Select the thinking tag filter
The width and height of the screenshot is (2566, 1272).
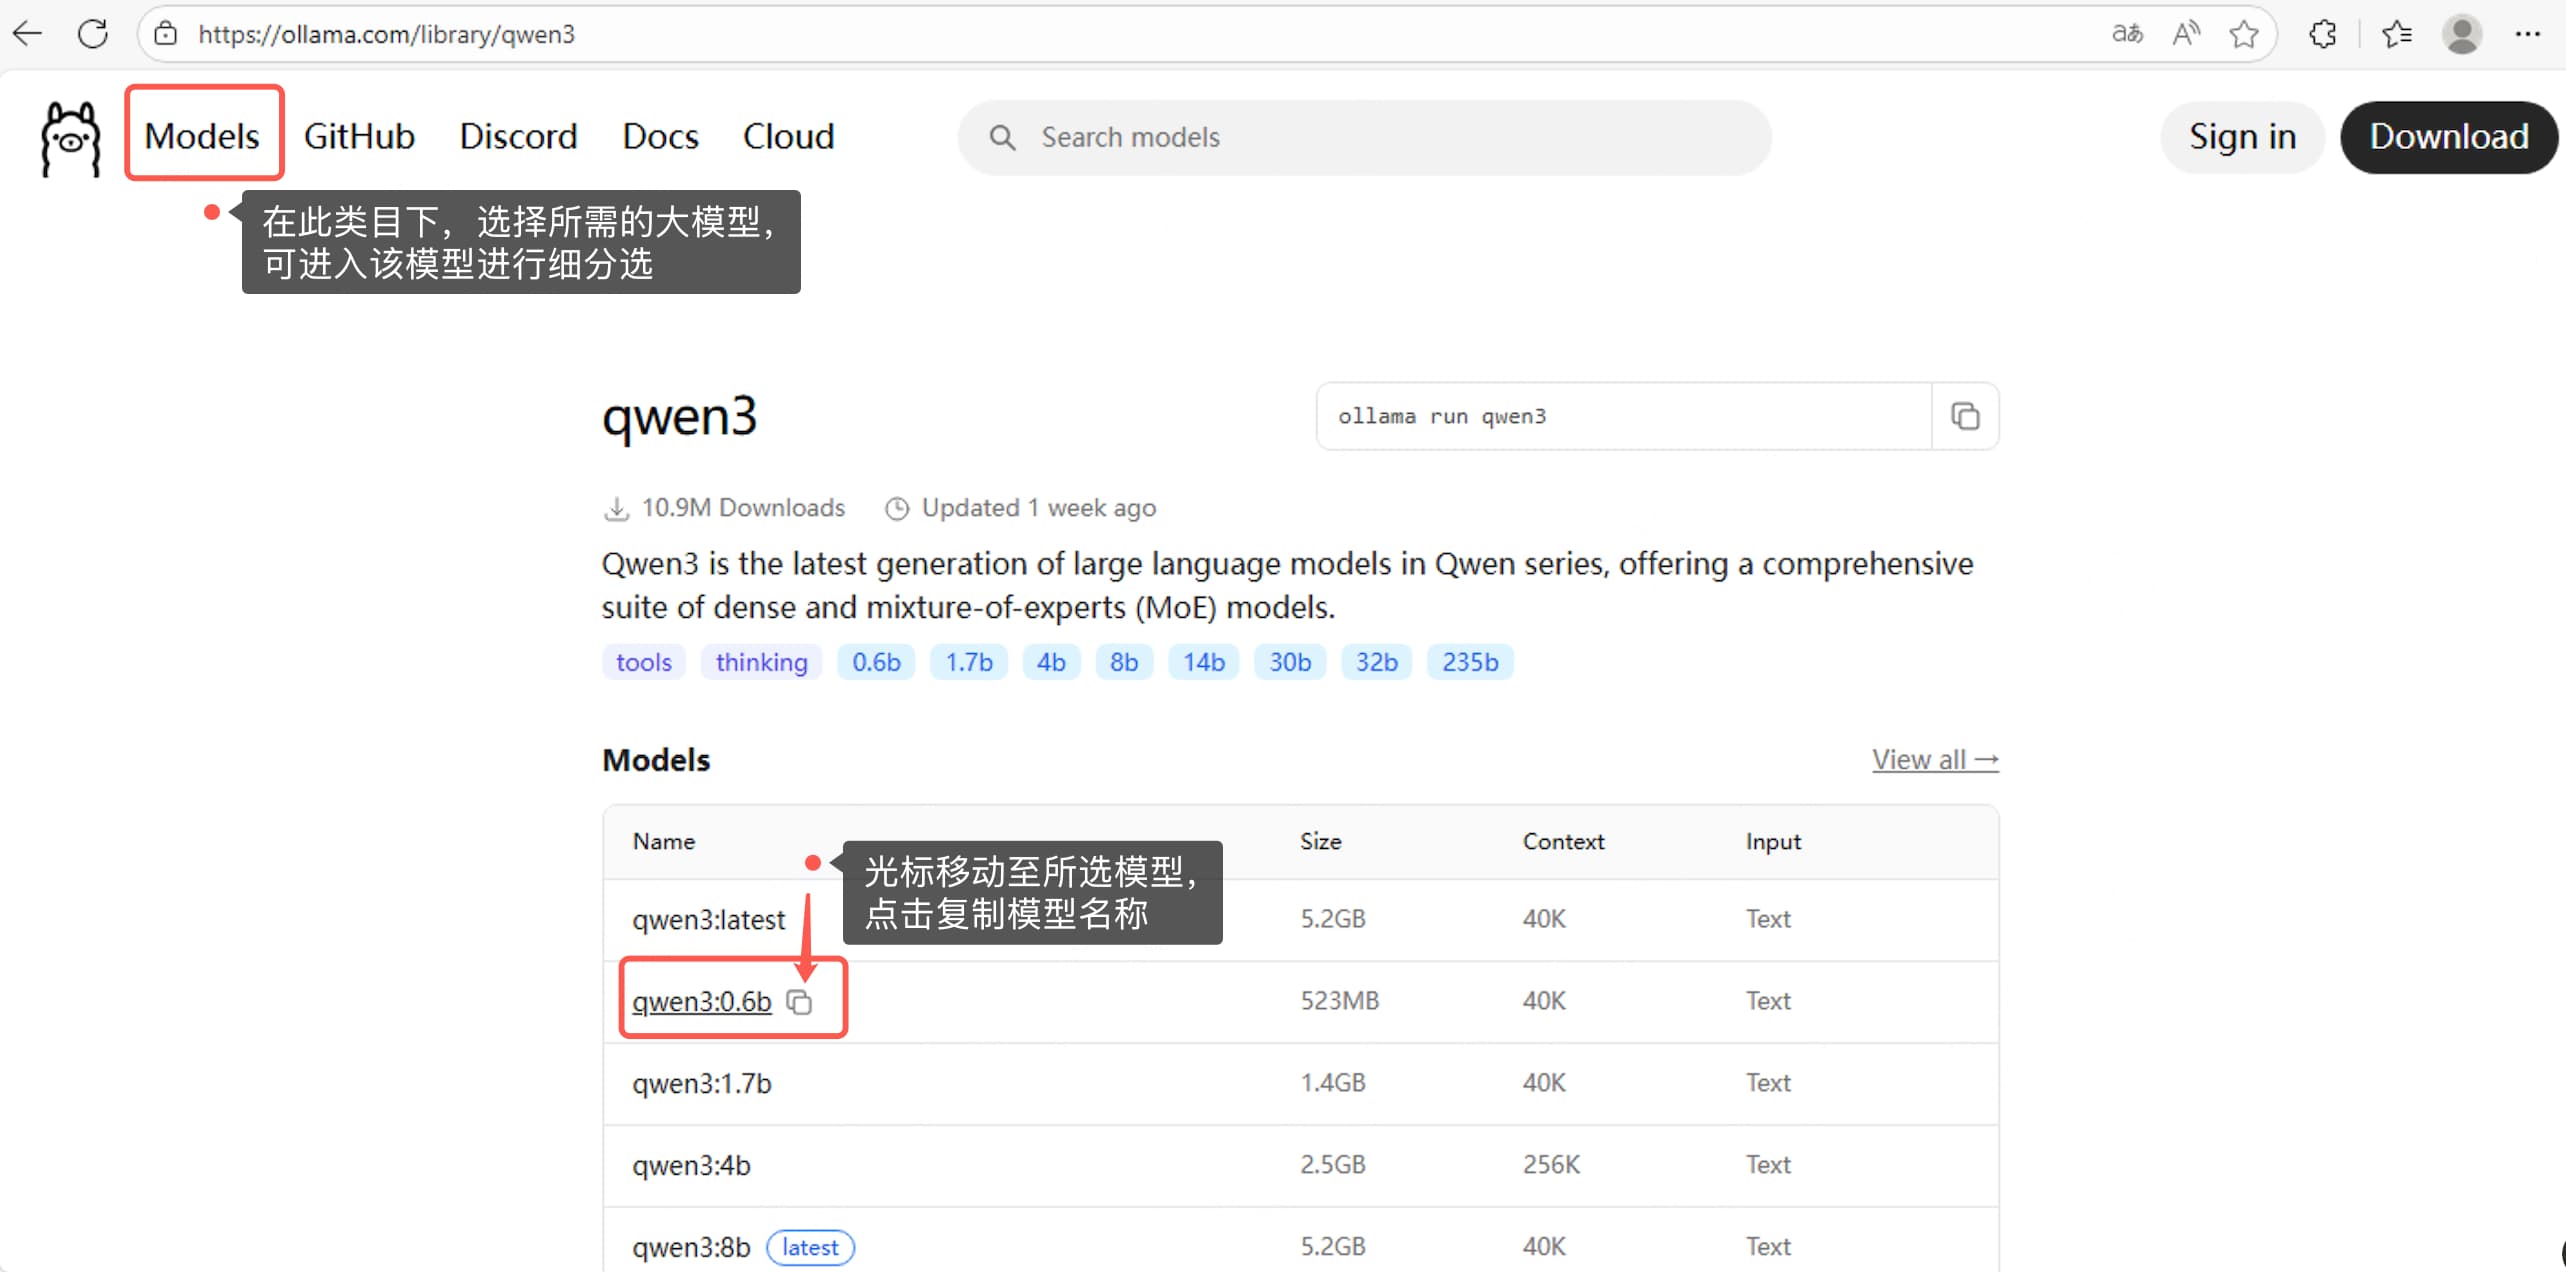pos(761,662)
